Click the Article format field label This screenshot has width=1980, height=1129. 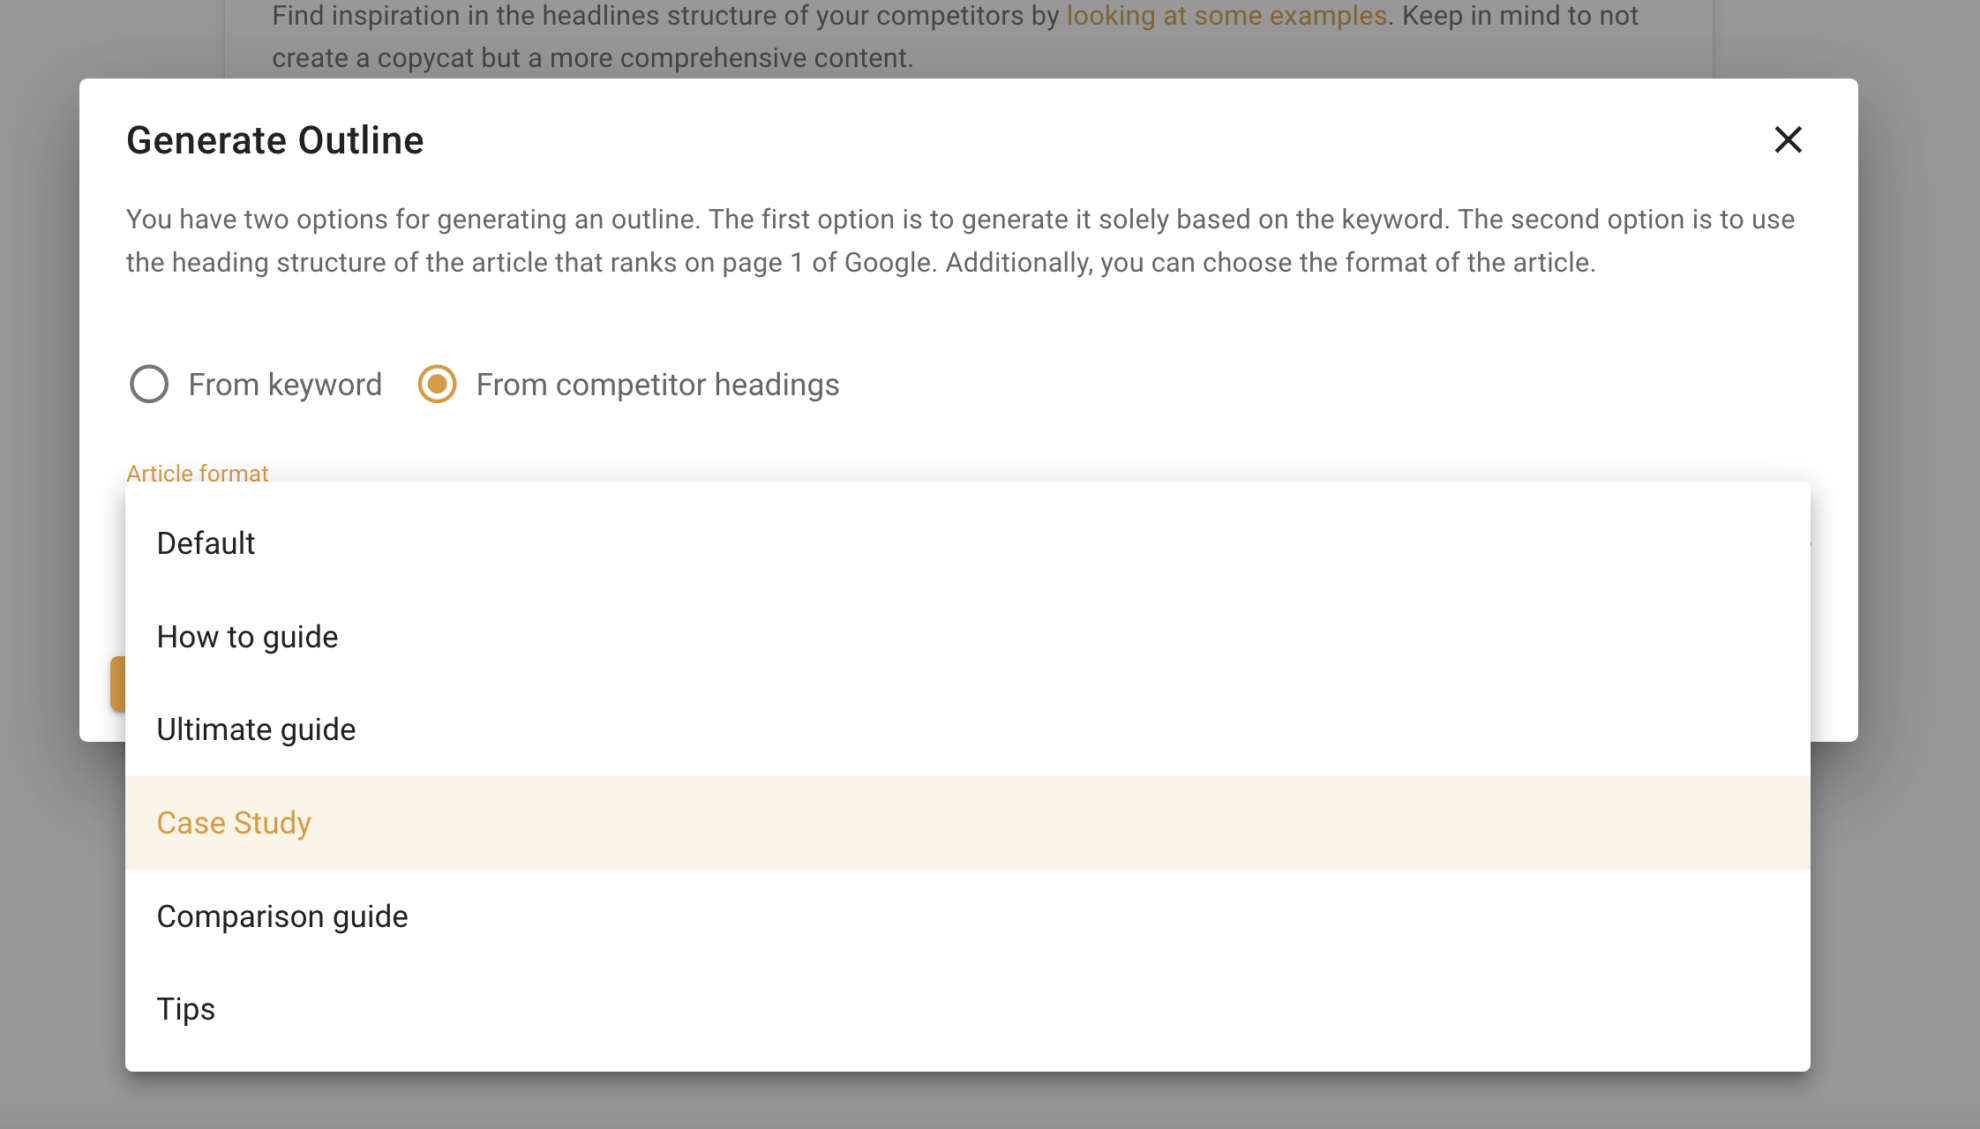[x=197, y=472]
